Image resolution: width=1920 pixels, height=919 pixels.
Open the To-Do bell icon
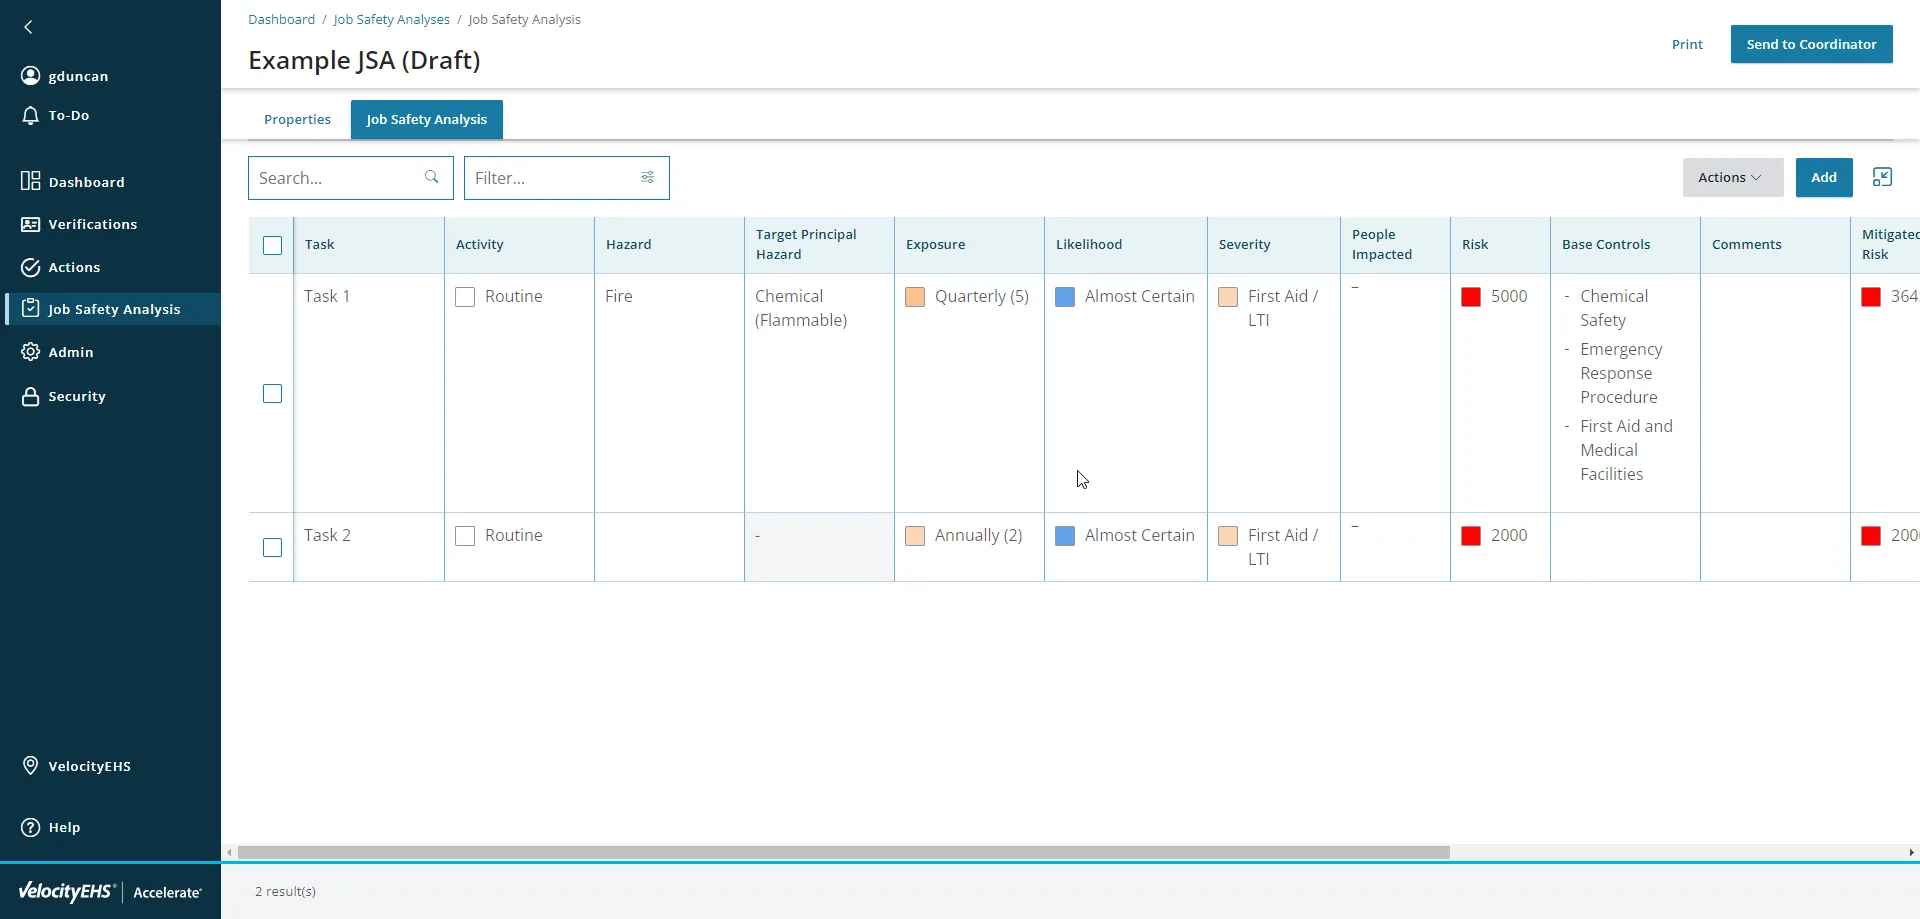(x=31, y=116)
